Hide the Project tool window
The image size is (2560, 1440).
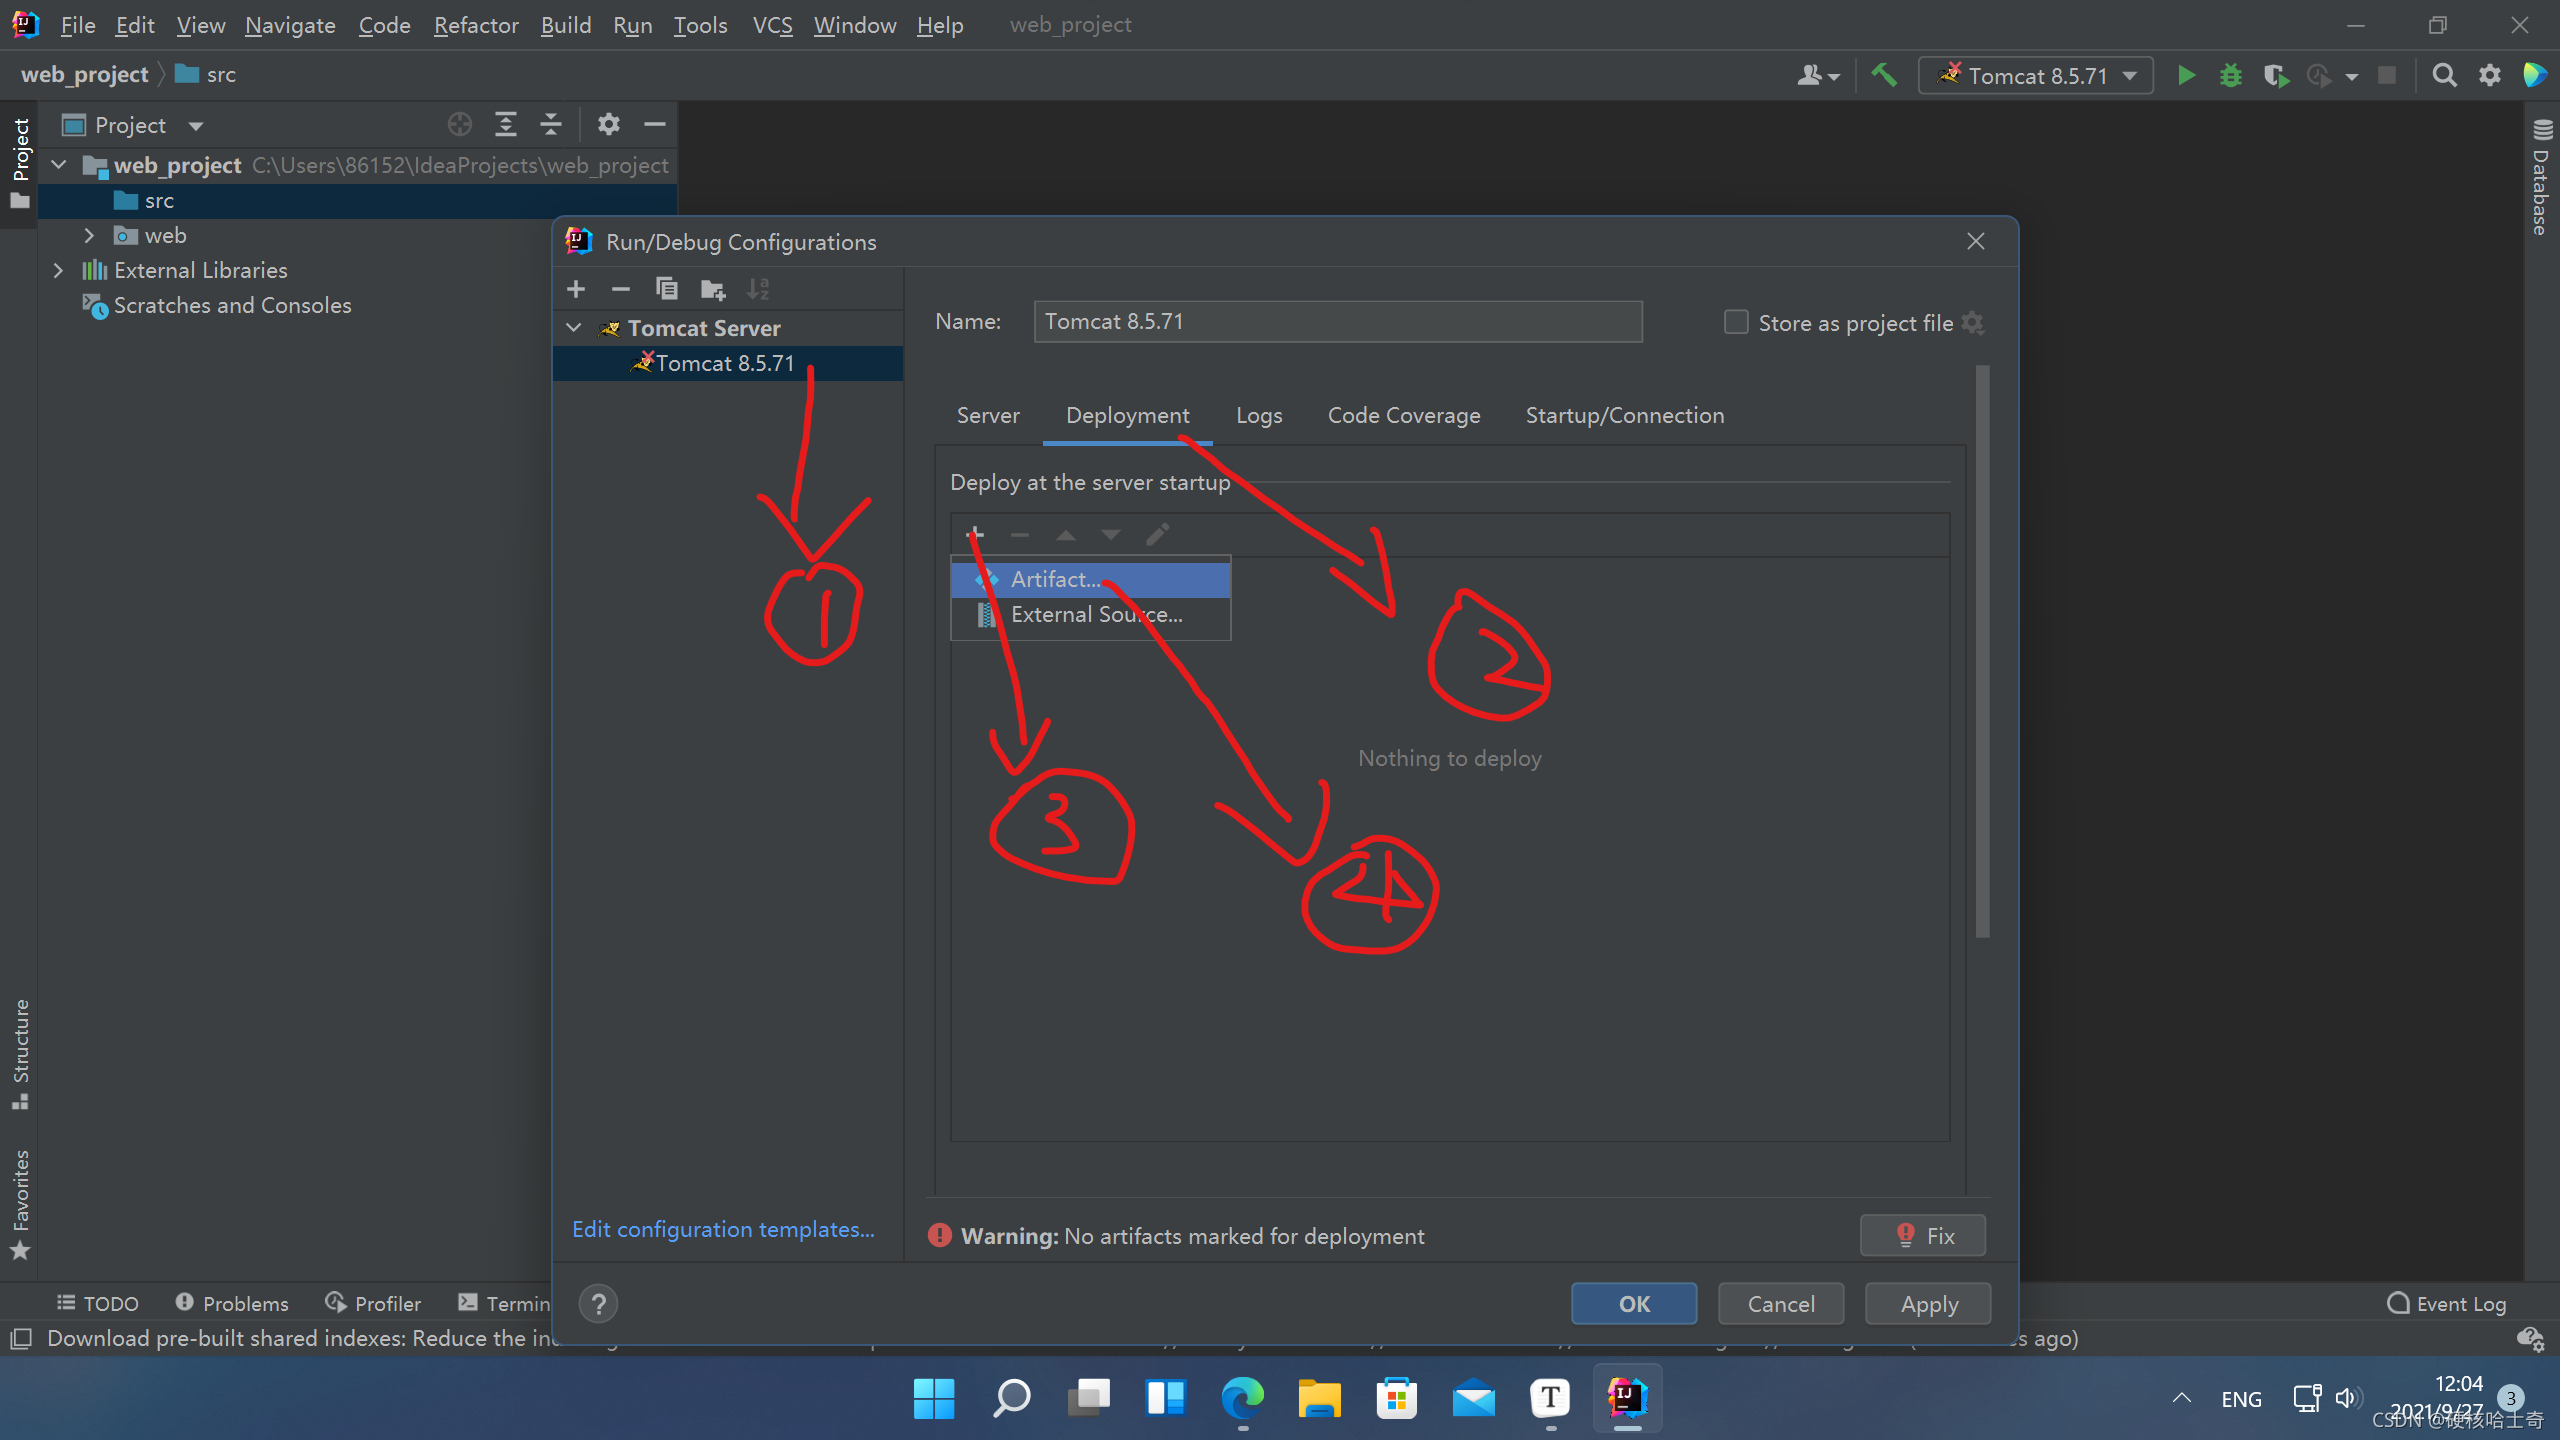tap(655, 124)
